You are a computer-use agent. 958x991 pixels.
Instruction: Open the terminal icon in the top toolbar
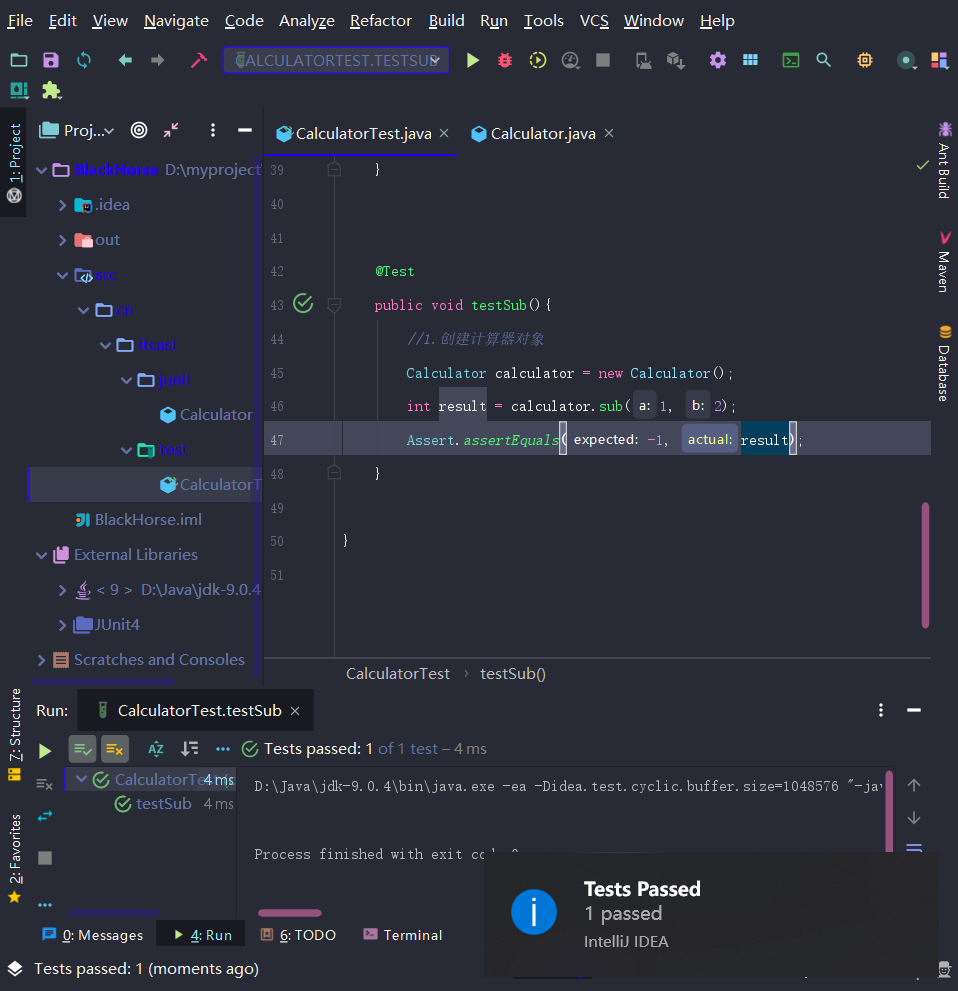791,60
